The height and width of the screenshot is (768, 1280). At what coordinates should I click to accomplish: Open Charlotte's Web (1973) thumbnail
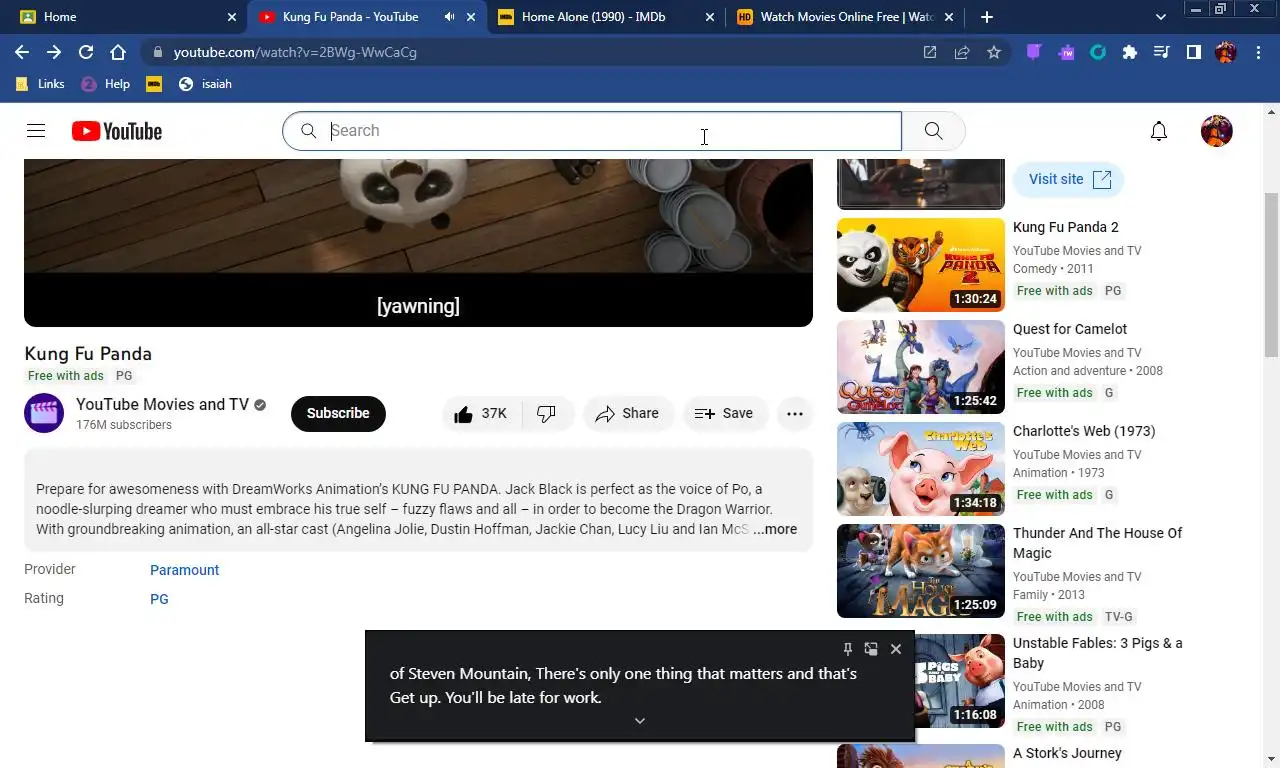coord(920,469)
